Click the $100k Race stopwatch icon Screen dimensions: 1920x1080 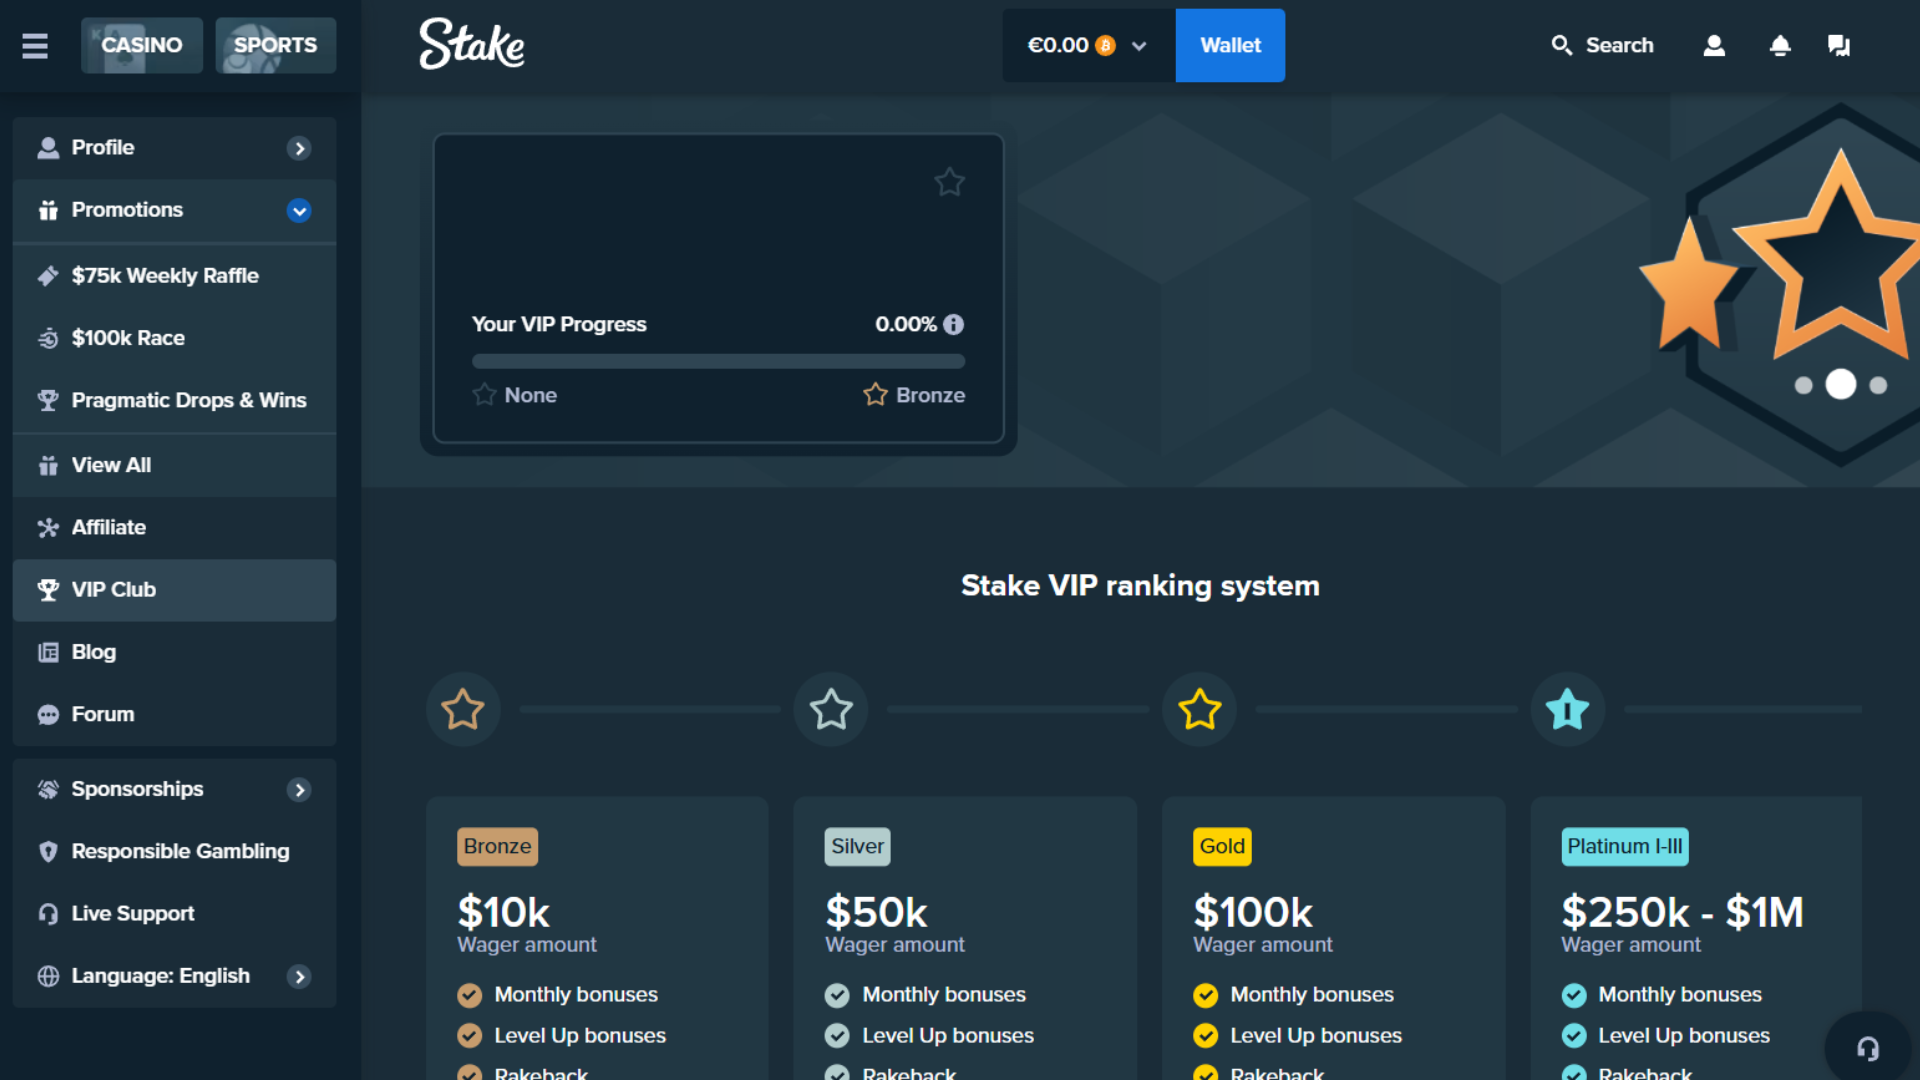coord(48,338)
